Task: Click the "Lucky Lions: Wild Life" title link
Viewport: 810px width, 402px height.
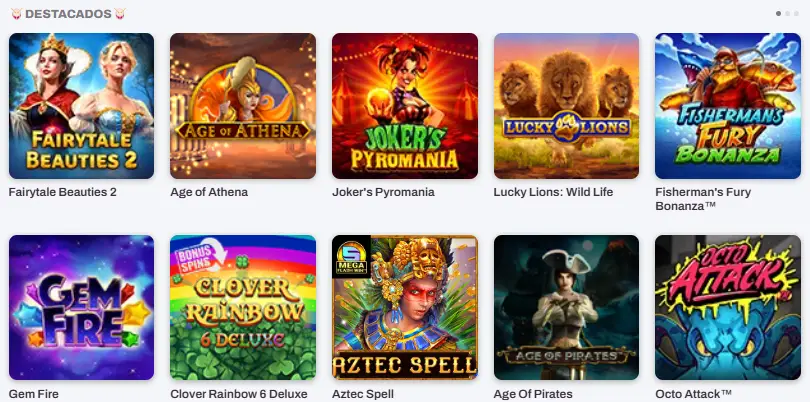Action: tap(553, 192)
